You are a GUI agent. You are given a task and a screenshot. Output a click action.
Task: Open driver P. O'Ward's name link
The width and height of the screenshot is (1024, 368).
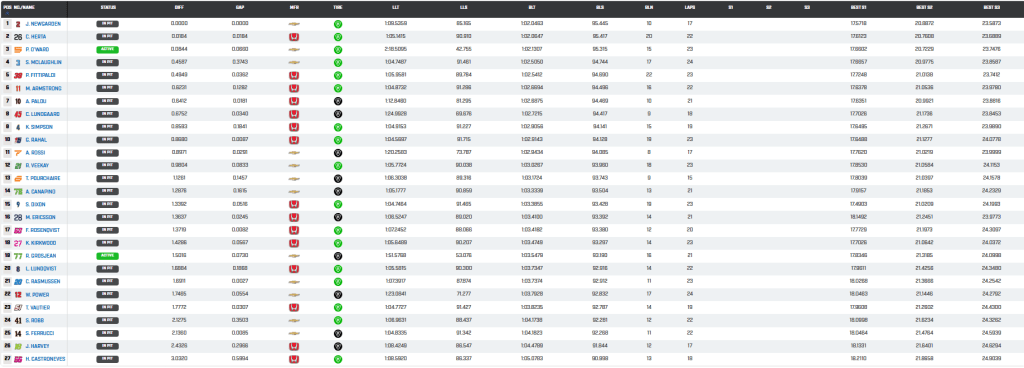coord(37,50)
